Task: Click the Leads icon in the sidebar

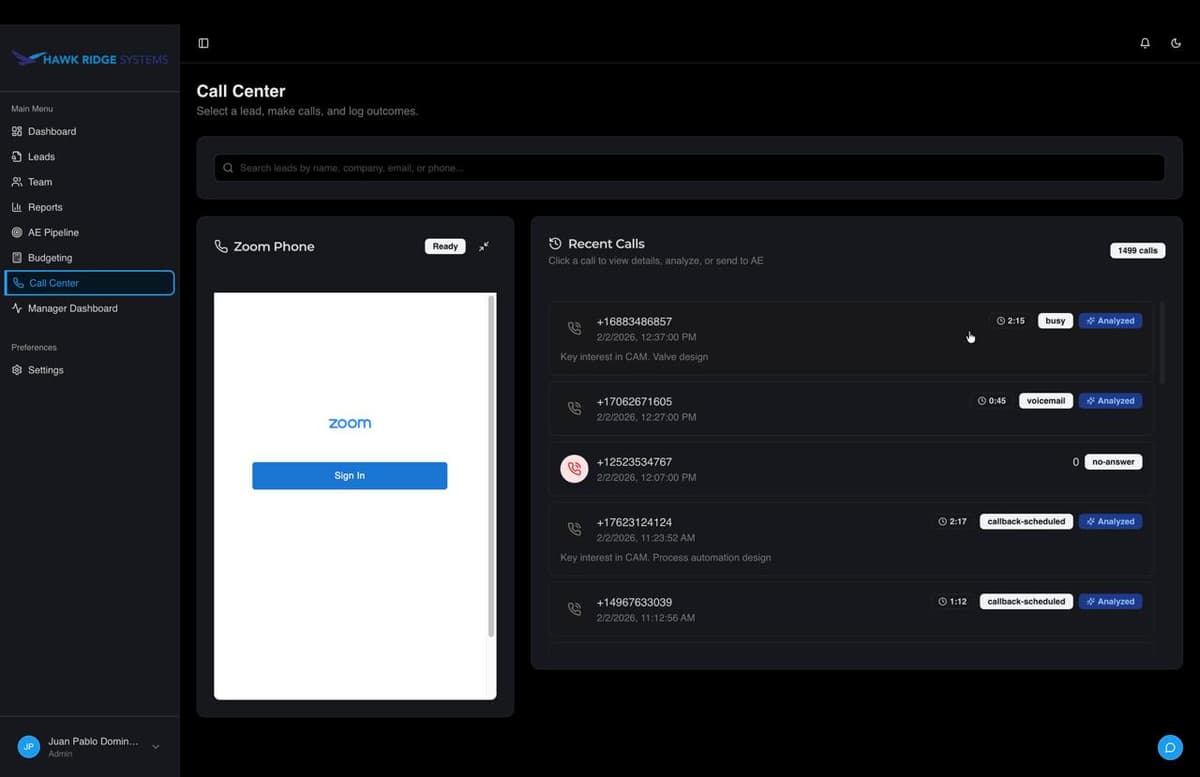Action: click(17, 156)
